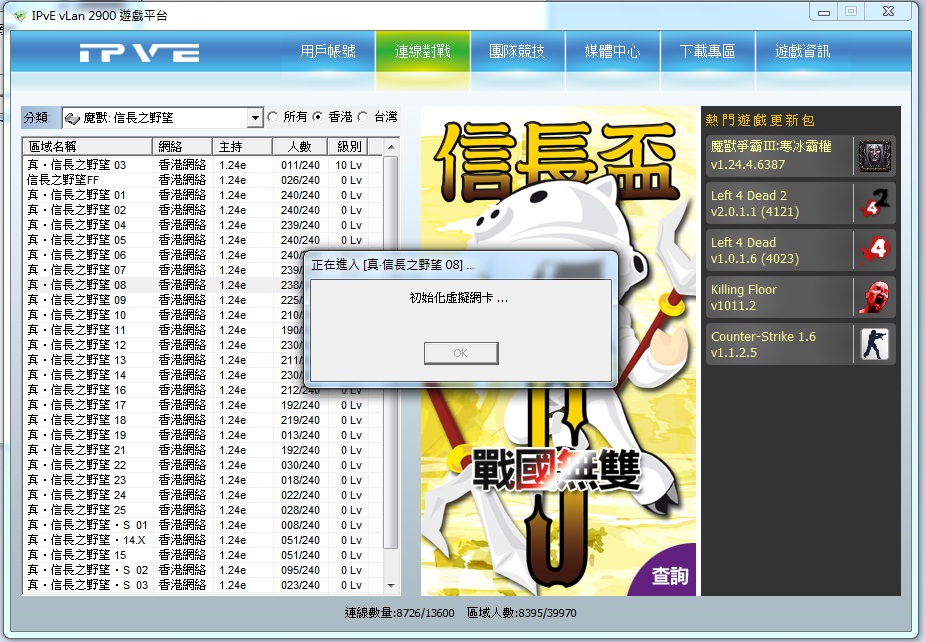Click the Killing Floor face icon
The image size is (926, 642).
[x=874, y=297]
